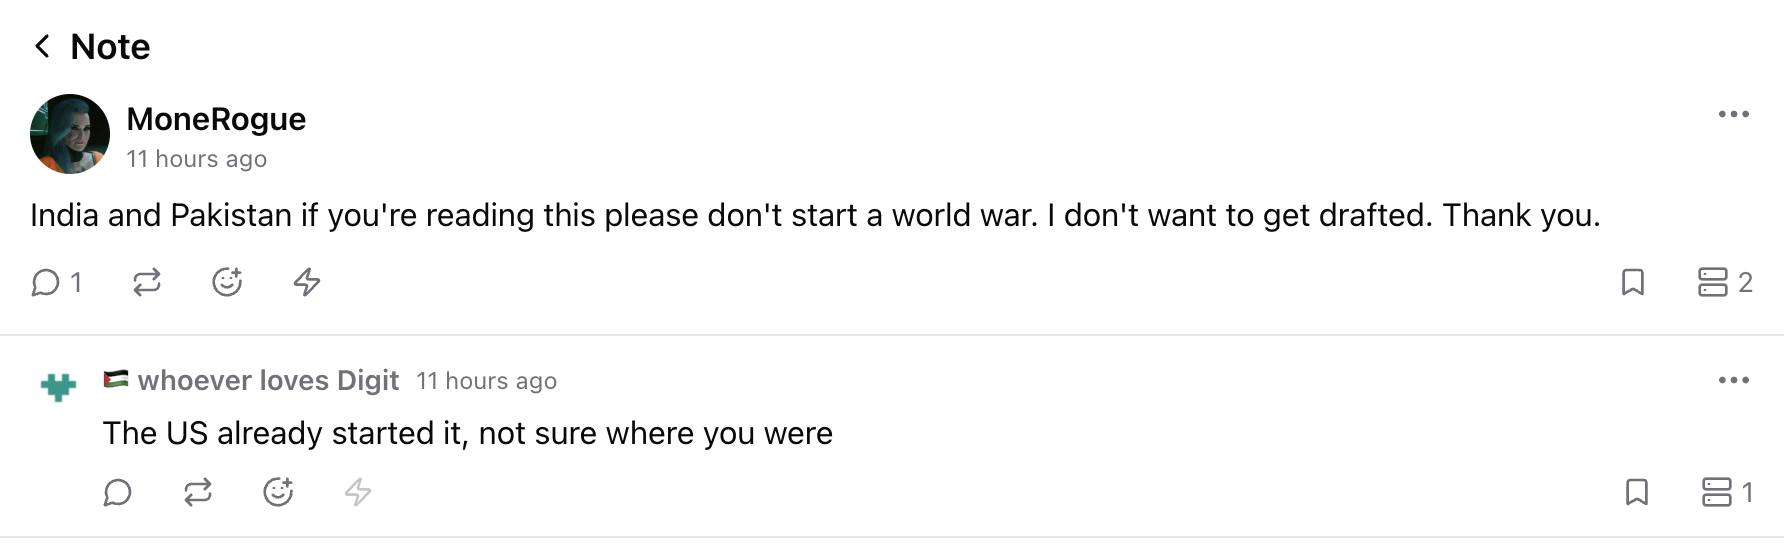Open whoever loves Digit's green avatar
This screenshot has width=1784, height=556.
[x=59, y=386]
